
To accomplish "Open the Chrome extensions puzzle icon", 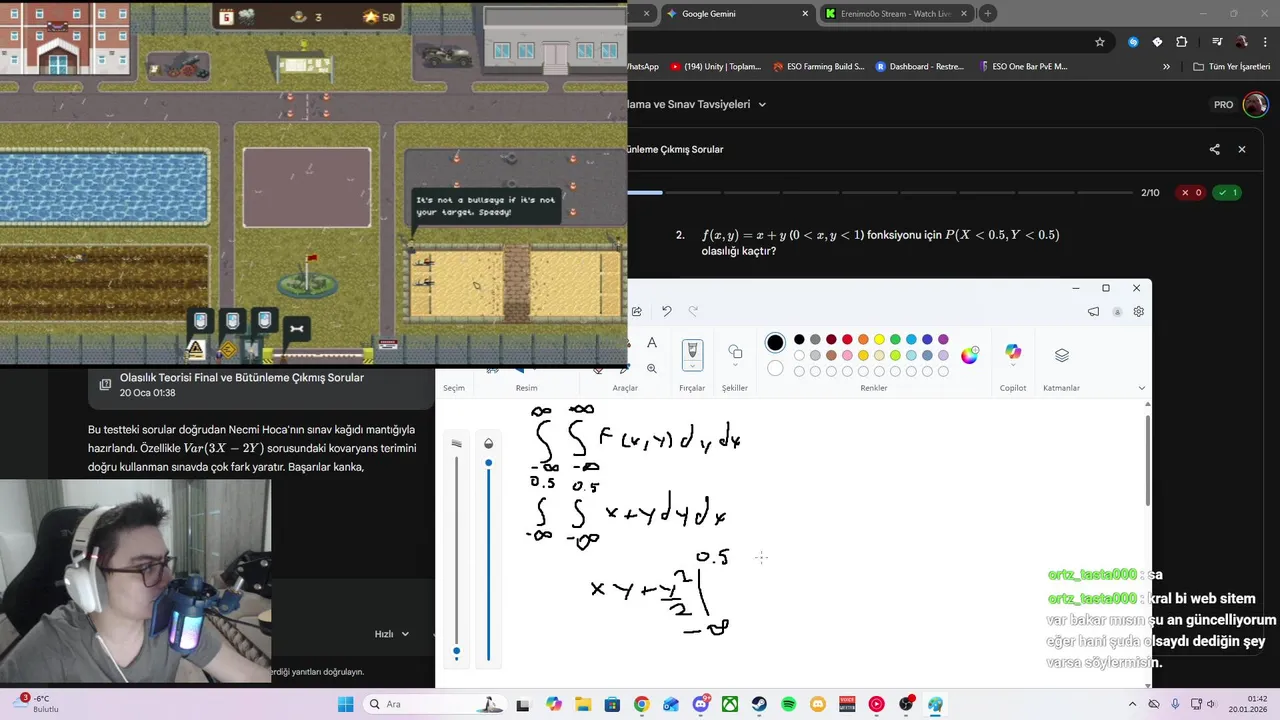I will click(1181, 42).
